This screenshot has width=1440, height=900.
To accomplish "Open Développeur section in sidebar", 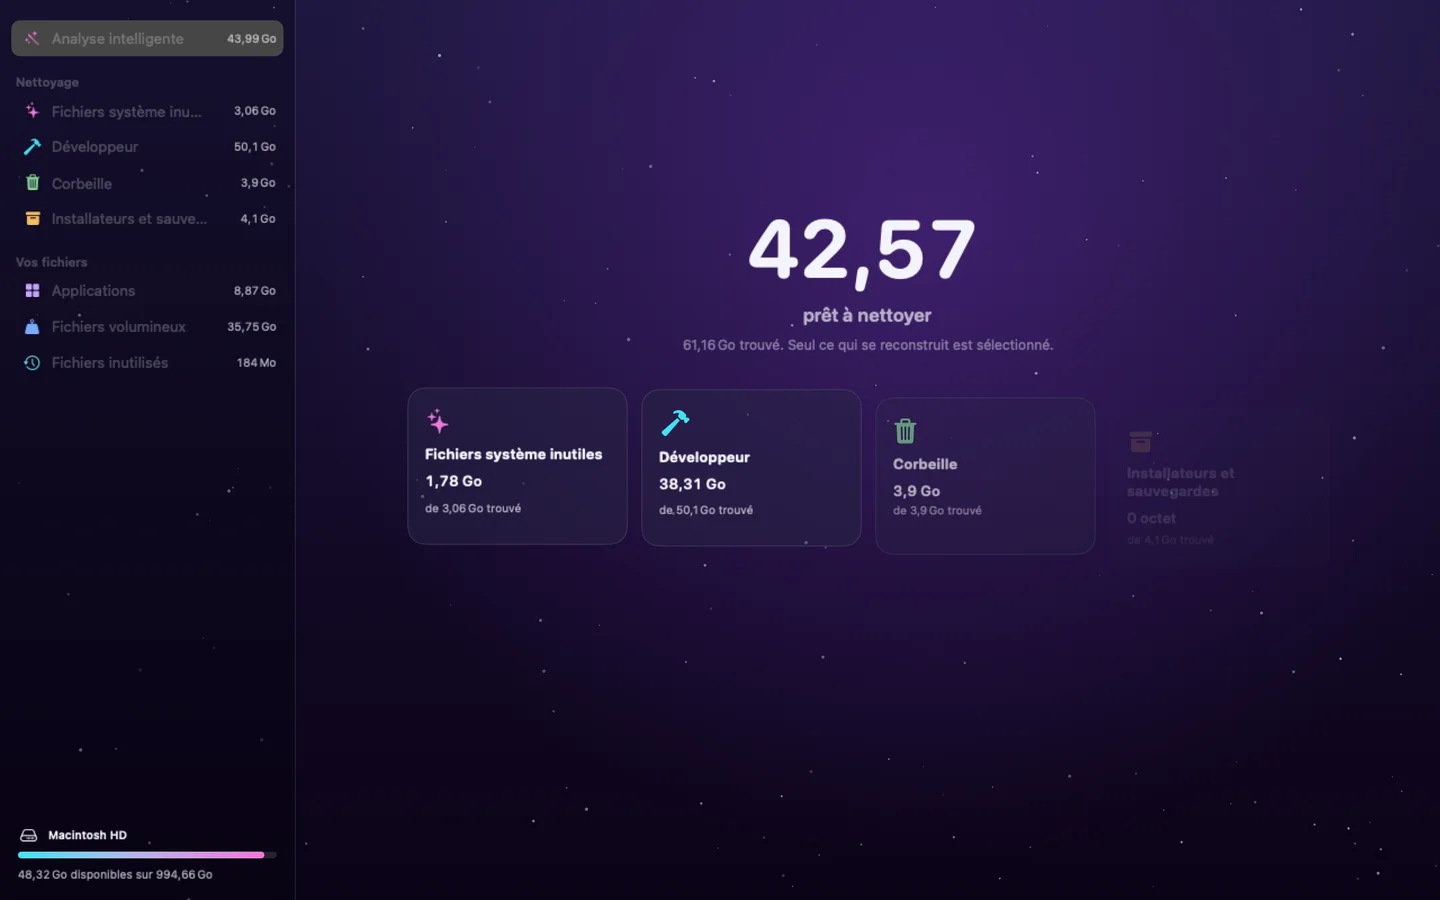I will 147,147.
